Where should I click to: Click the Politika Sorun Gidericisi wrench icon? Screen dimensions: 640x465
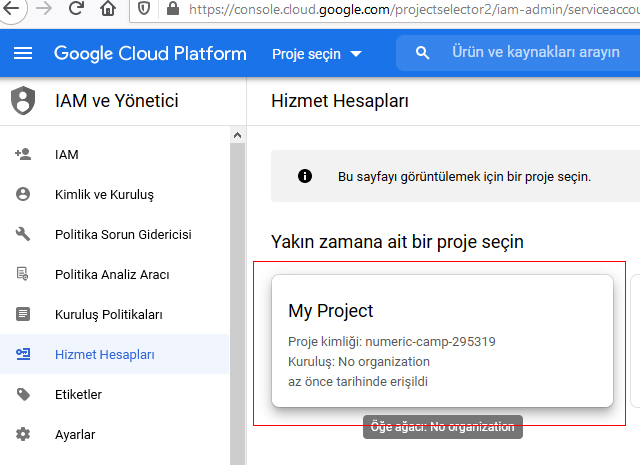click(23, 234)
